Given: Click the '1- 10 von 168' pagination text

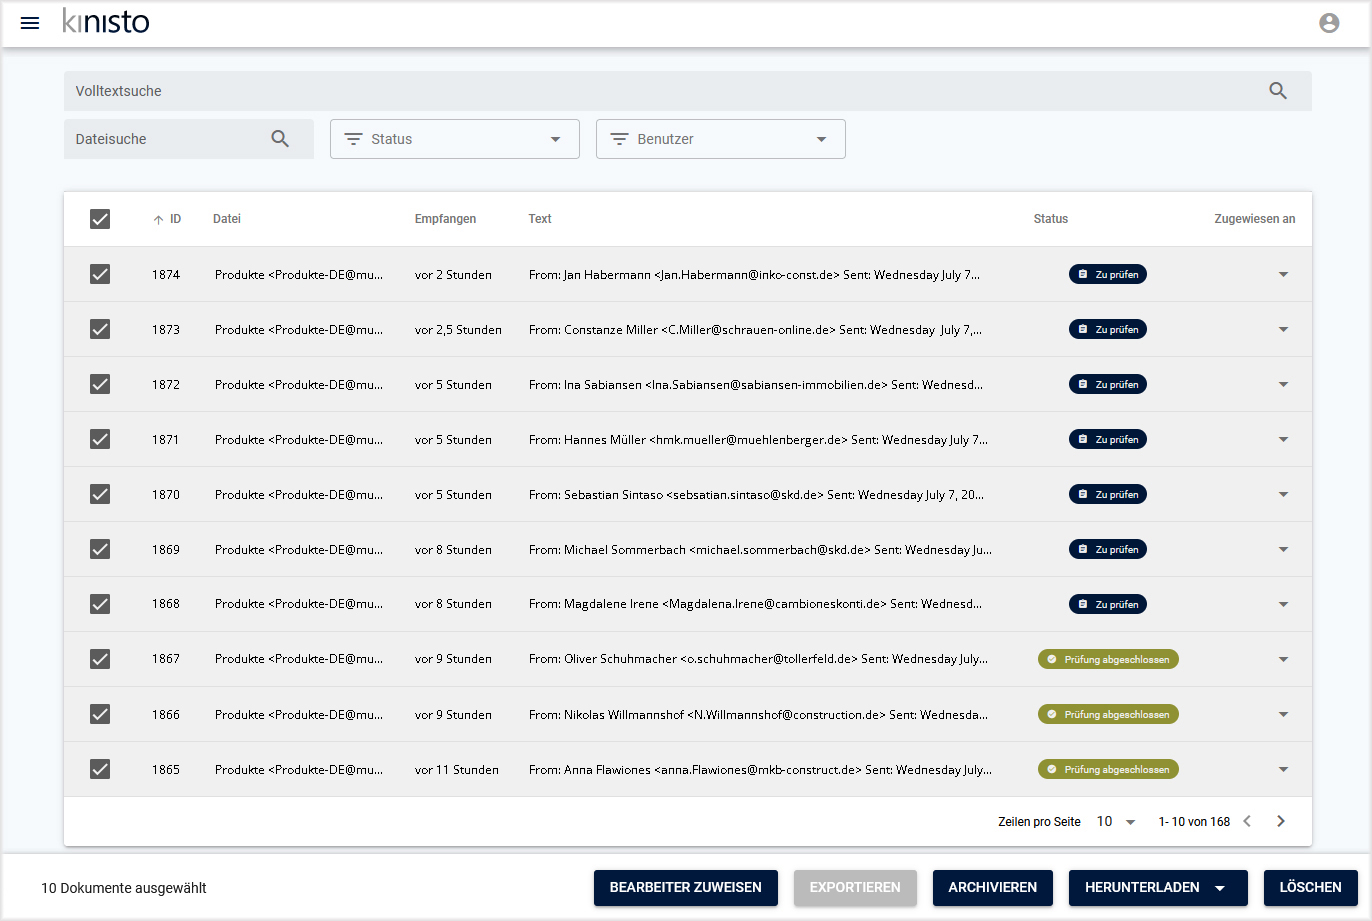Looking at the screenshot, I should click(1194, 822).
